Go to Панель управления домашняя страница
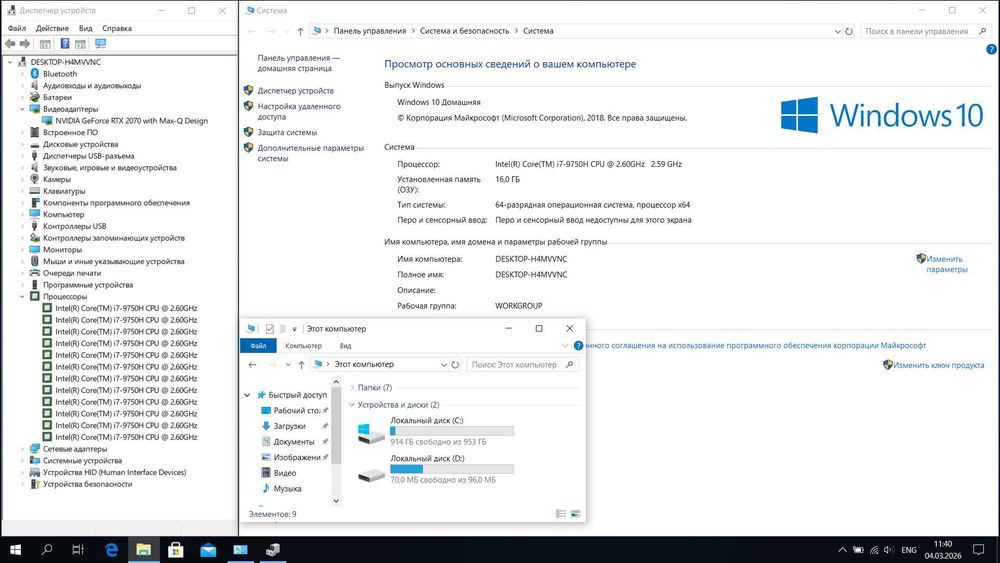The width and height of the screenshot is (1000, 563). (298, 63)
